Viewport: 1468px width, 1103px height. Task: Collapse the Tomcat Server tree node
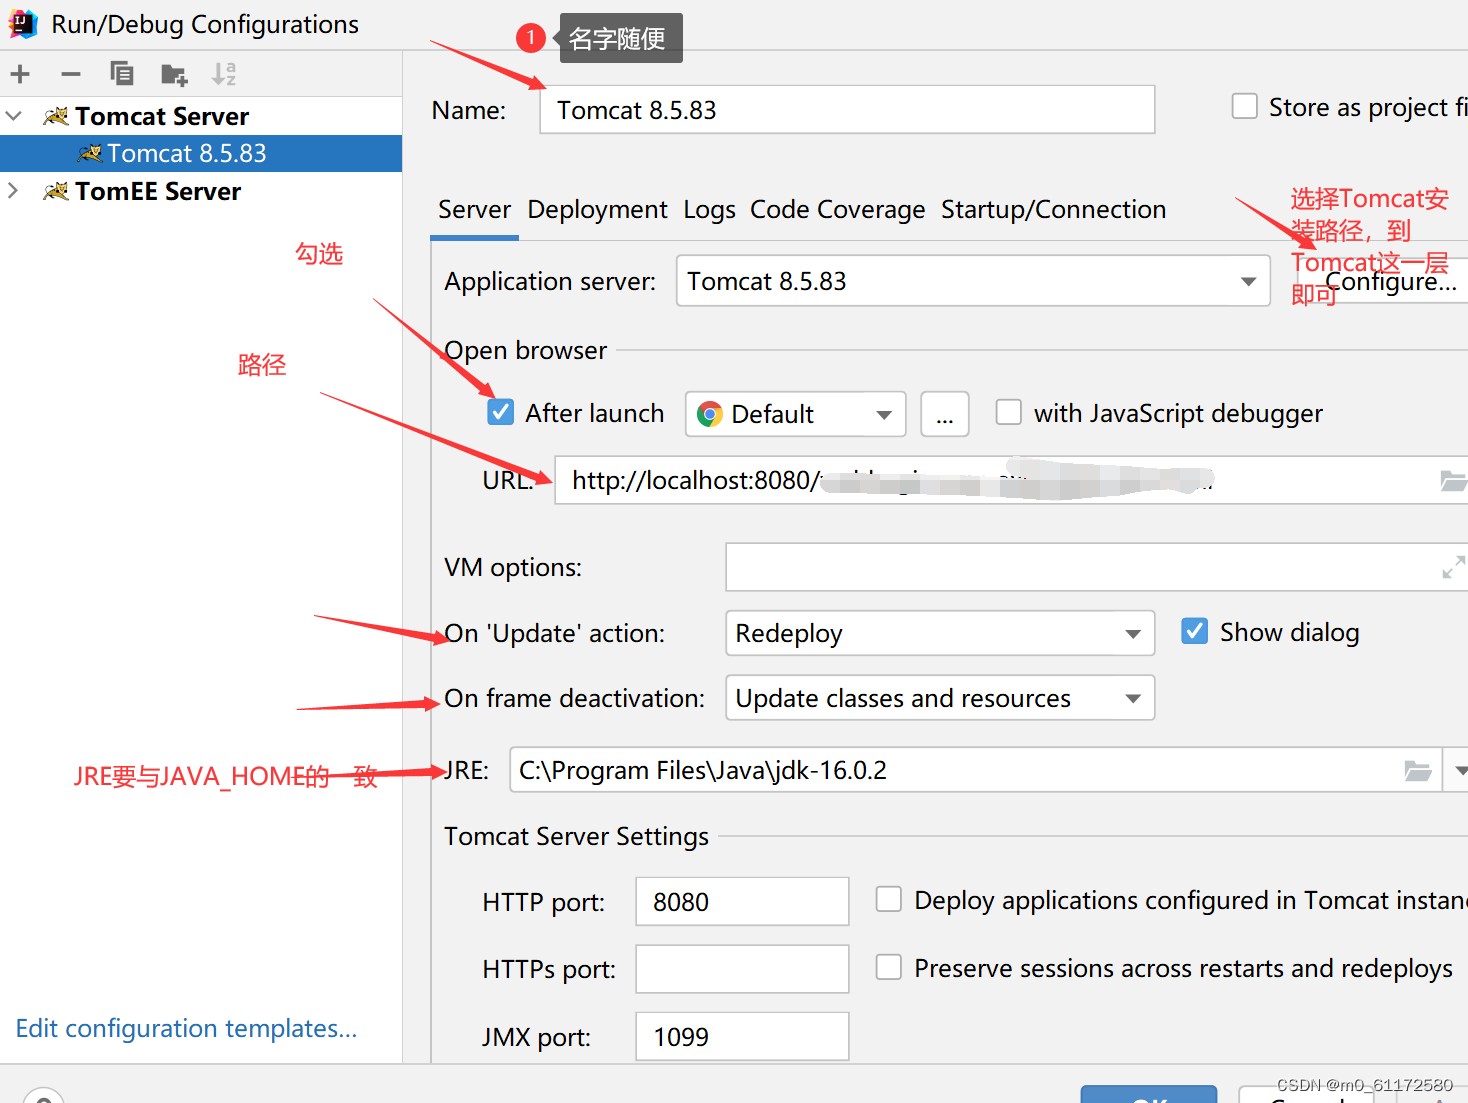click(x=14, y=115)
